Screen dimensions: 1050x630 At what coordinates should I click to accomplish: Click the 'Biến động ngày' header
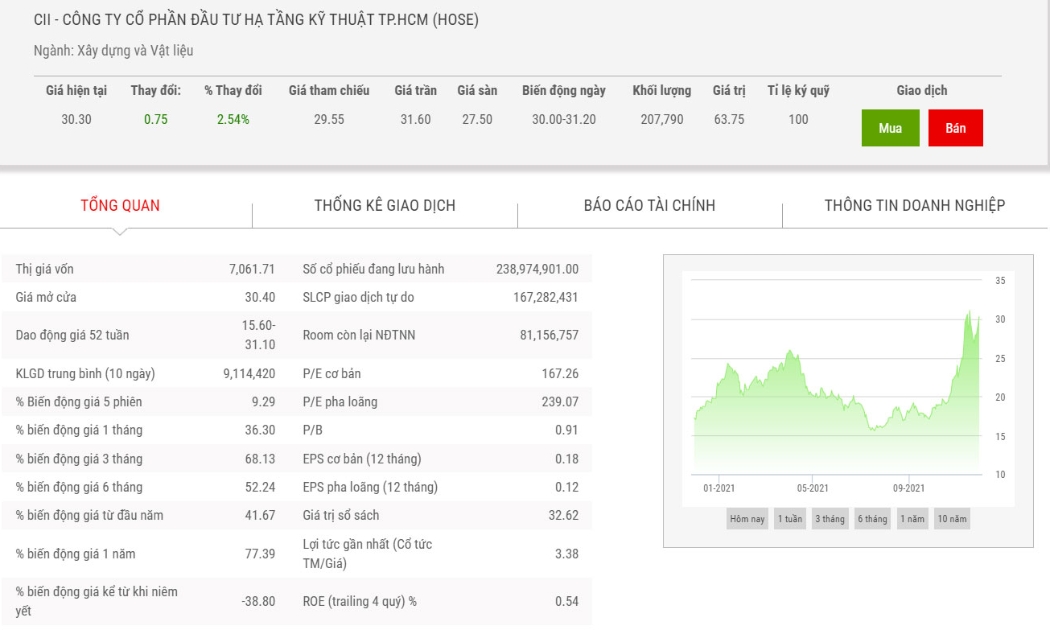point(564,90)
